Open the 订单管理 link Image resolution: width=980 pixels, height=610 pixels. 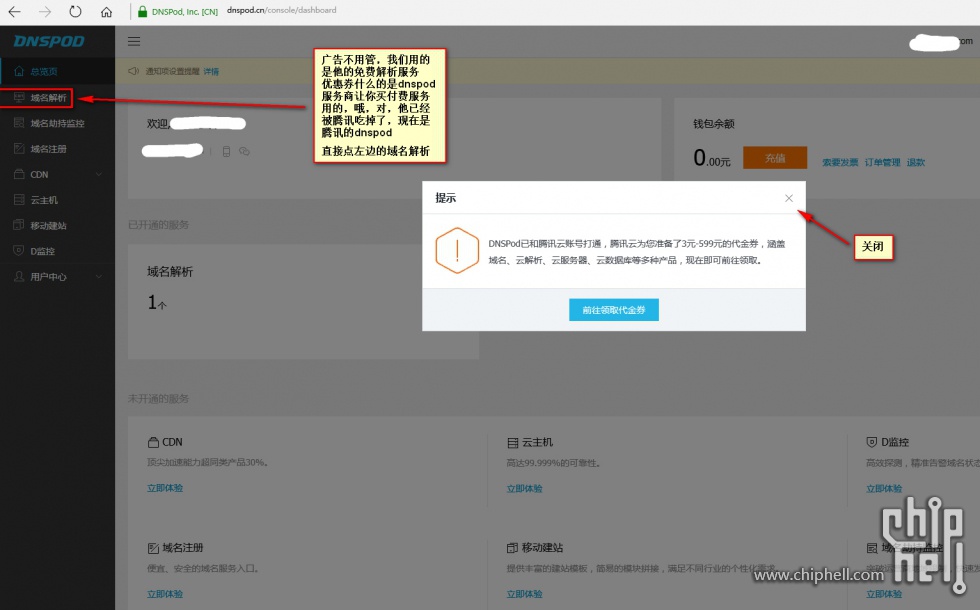coord(882,162)
